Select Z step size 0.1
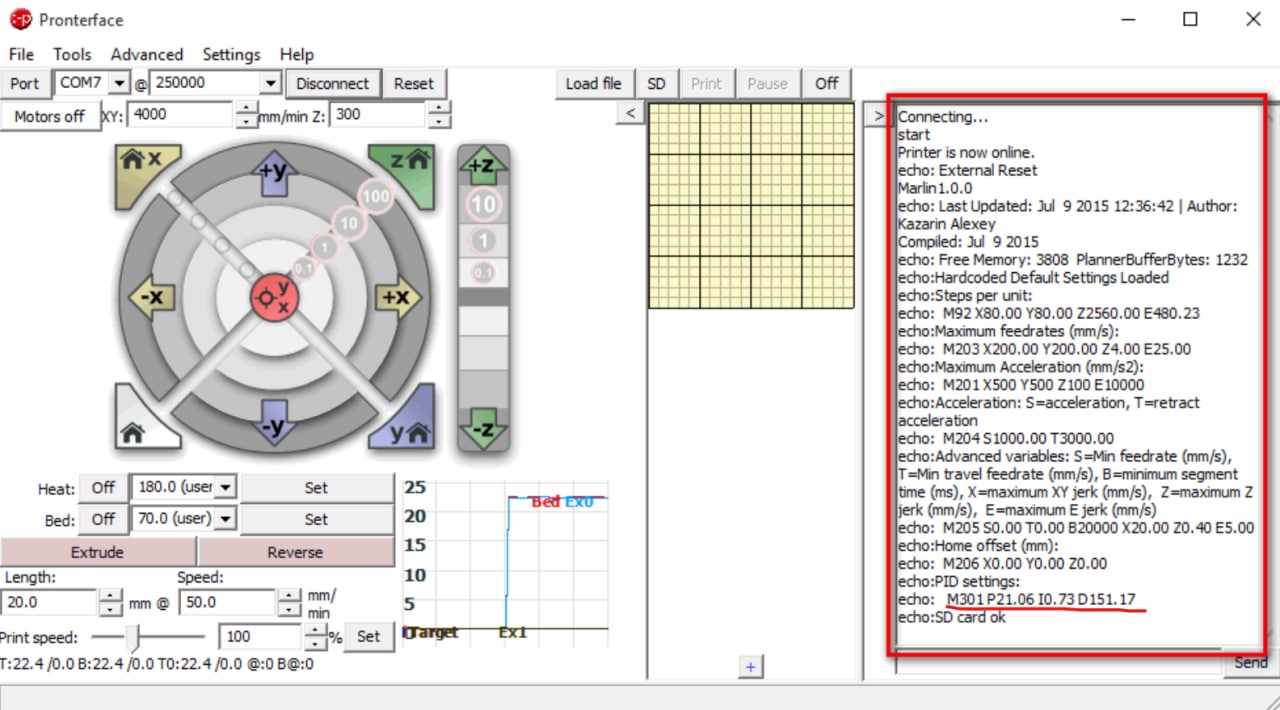 pyautogui.click(x=484, y=272)
